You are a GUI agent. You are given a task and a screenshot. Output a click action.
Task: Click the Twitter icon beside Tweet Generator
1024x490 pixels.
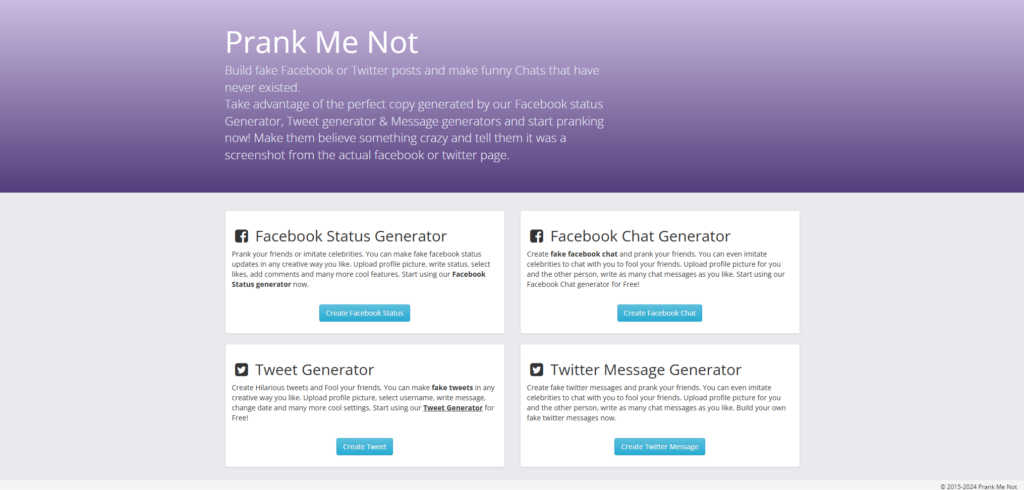point(242,370)
